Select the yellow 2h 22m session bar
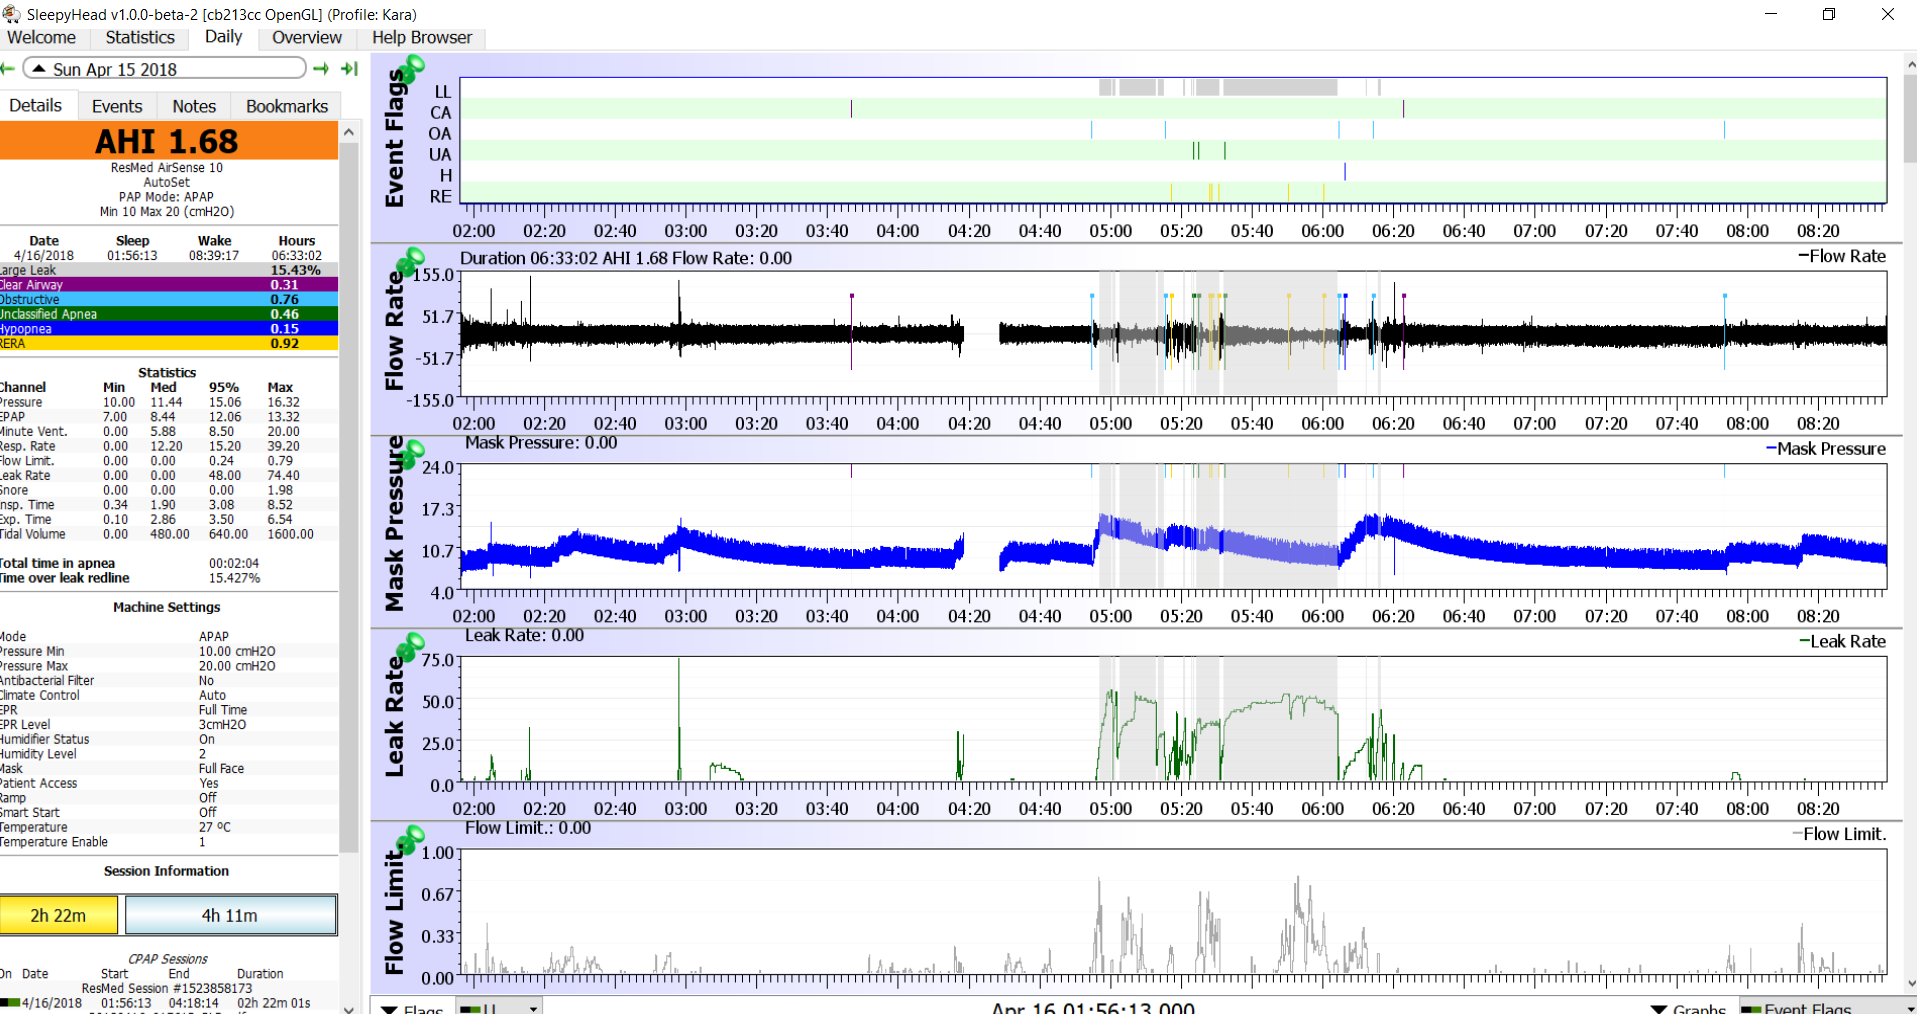The image size is (1917, 1014). [x=58, y=915]
